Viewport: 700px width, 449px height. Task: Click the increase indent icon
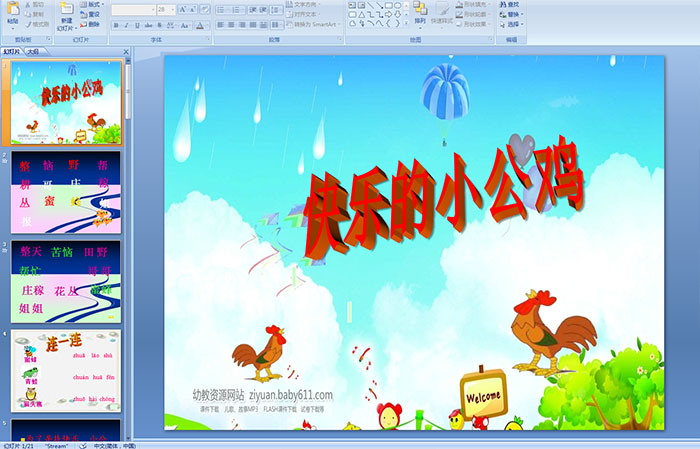(263, 10)
